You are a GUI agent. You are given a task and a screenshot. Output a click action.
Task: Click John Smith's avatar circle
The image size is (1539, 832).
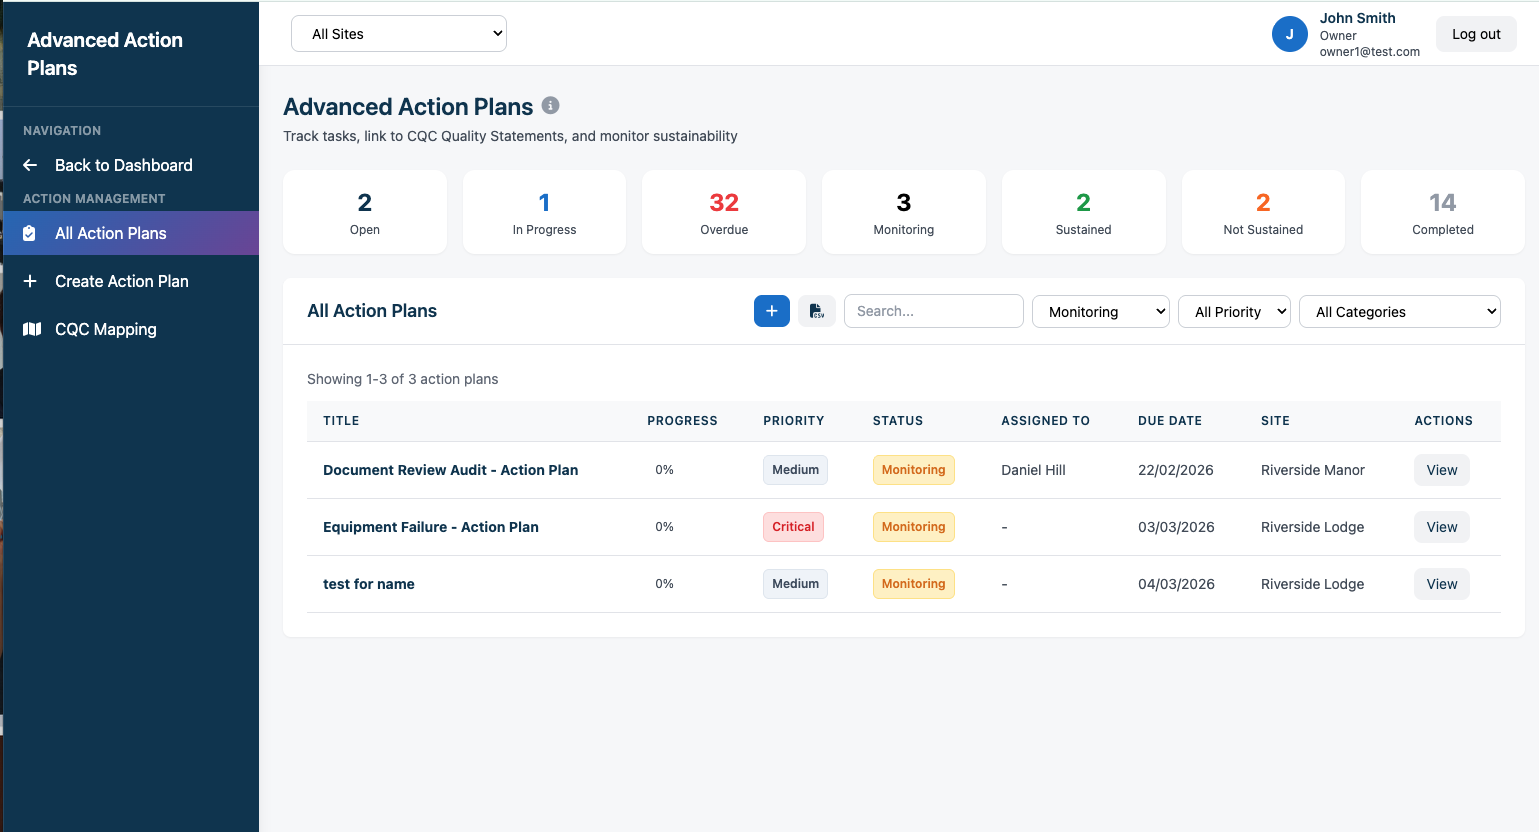click(1290, 33)
